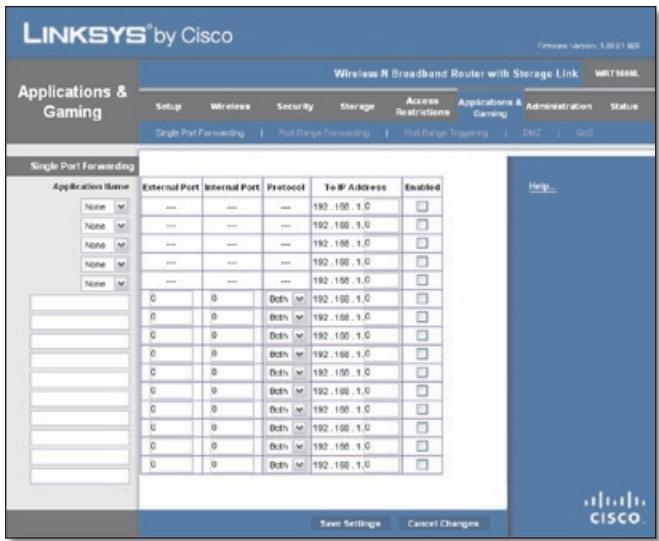The height and width of the screenshot is (541, 659).
Task: Open the Protocol Both dropdown in the last row
Action: pyautogui.click(x=286, y=465)
